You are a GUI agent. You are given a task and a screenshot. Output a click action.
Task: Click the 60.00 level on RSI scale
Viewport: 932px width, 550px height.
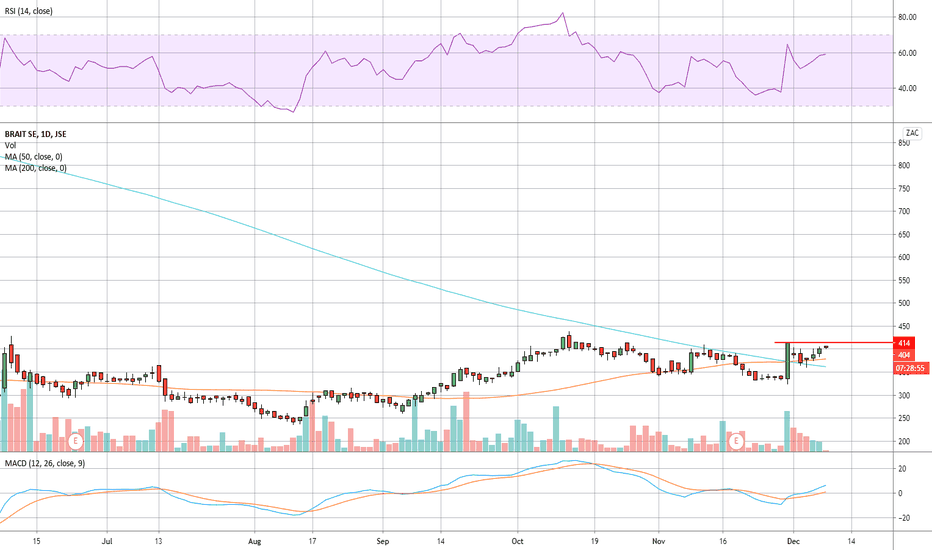(x=907, y=54)
